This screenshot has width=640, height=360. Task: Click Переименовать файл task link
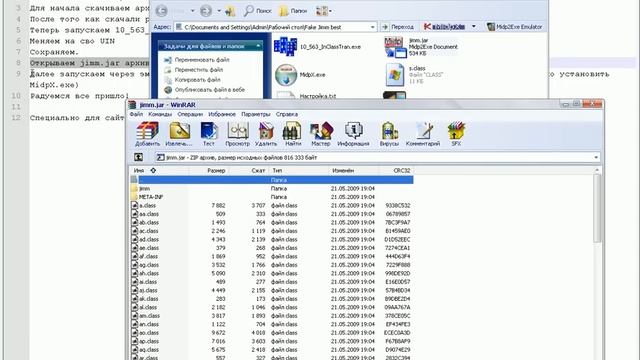coord(202,60)
